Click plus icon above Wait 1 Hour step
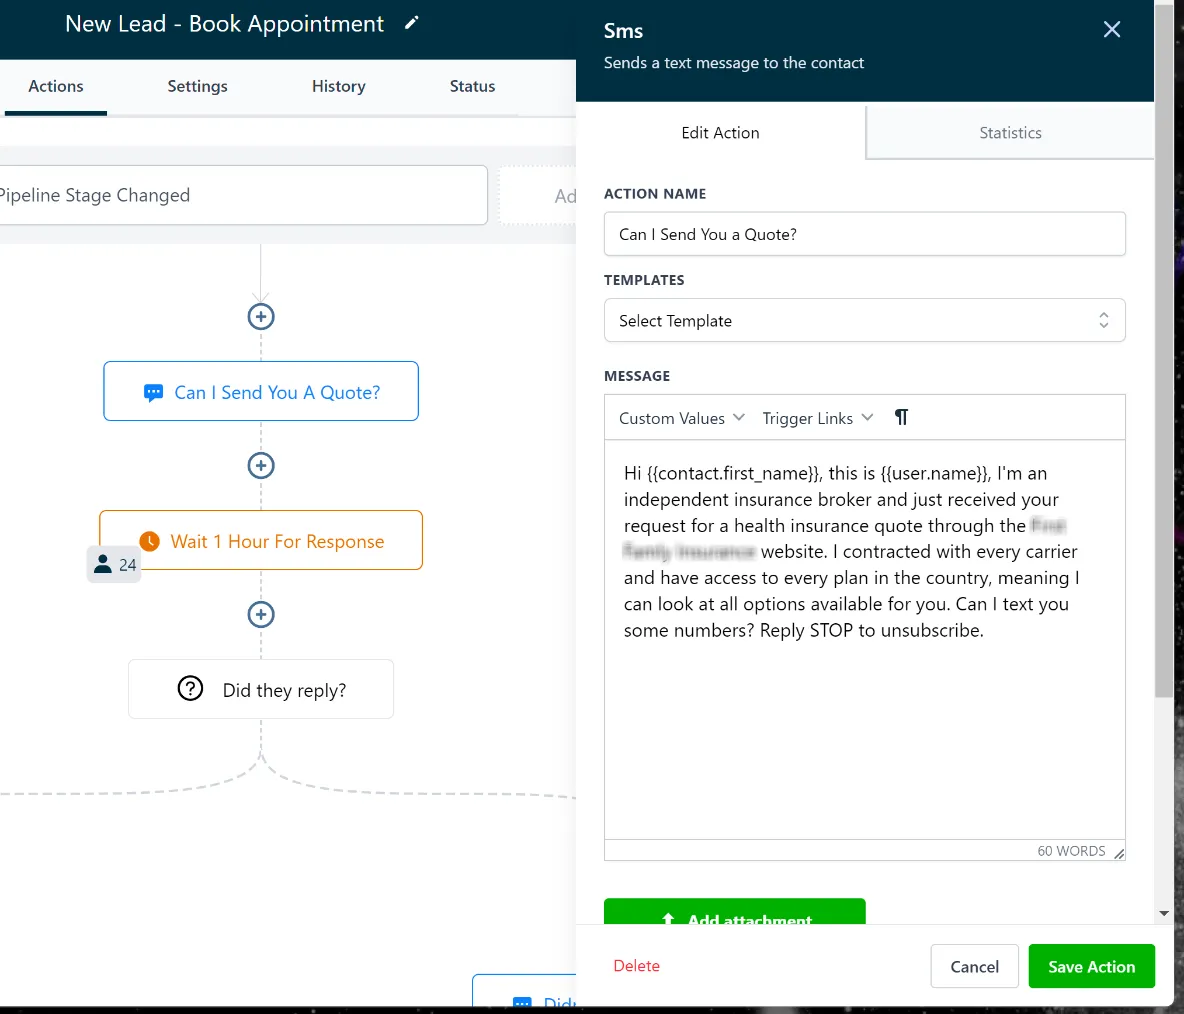The height and width of the screenshot is (1014, 1184). tap(261, 465)
